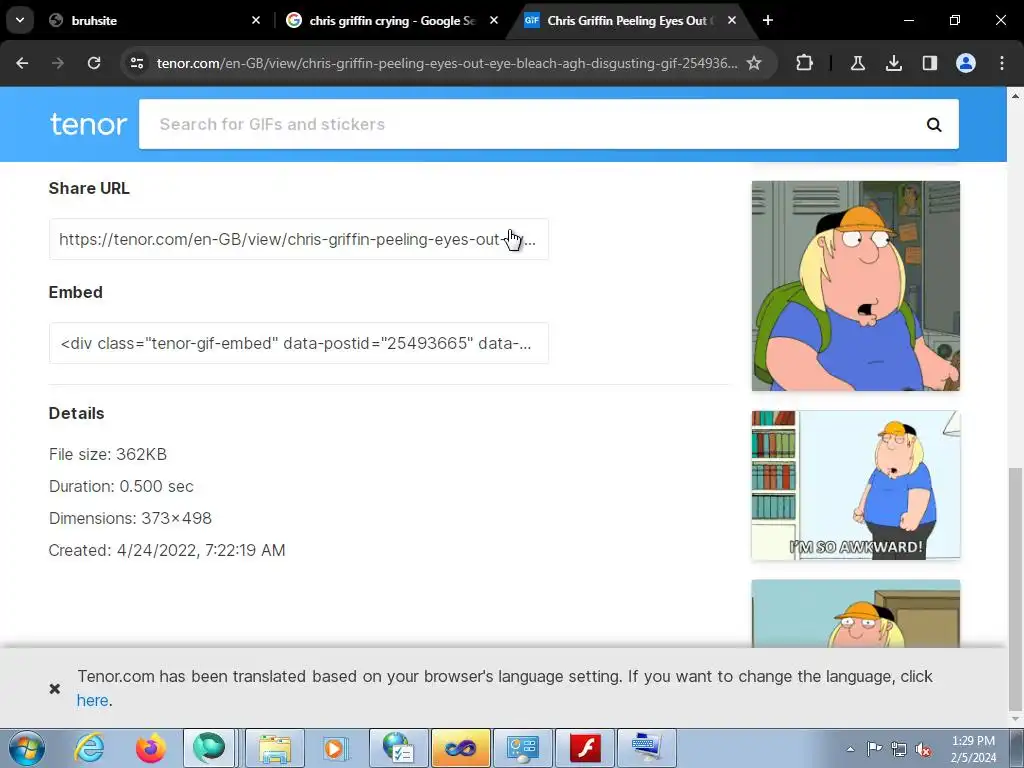Open the I'M SO AWKWARD GIF thumbnail
1024x768 pixels.
[x=856, y=485]
